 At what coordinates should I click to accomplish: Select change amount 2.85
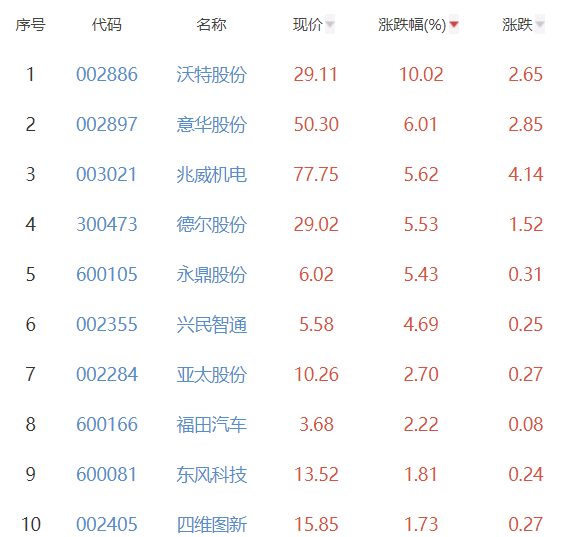click(526, 124)
